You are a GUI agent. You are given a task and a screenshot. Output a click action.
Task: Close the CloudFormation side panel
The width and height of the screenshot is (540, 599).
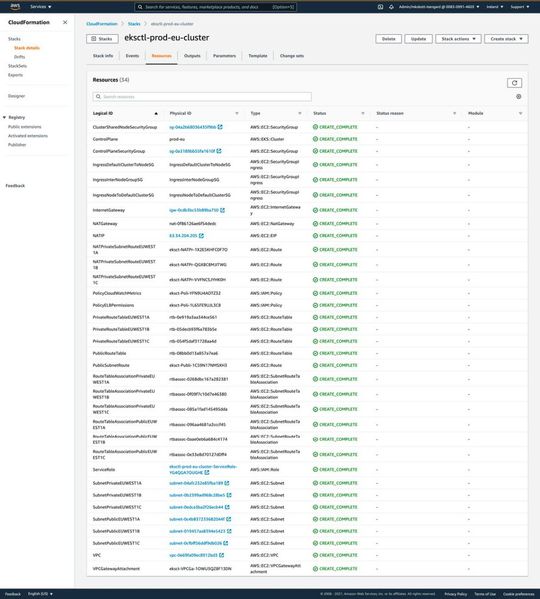click(65, 22)
